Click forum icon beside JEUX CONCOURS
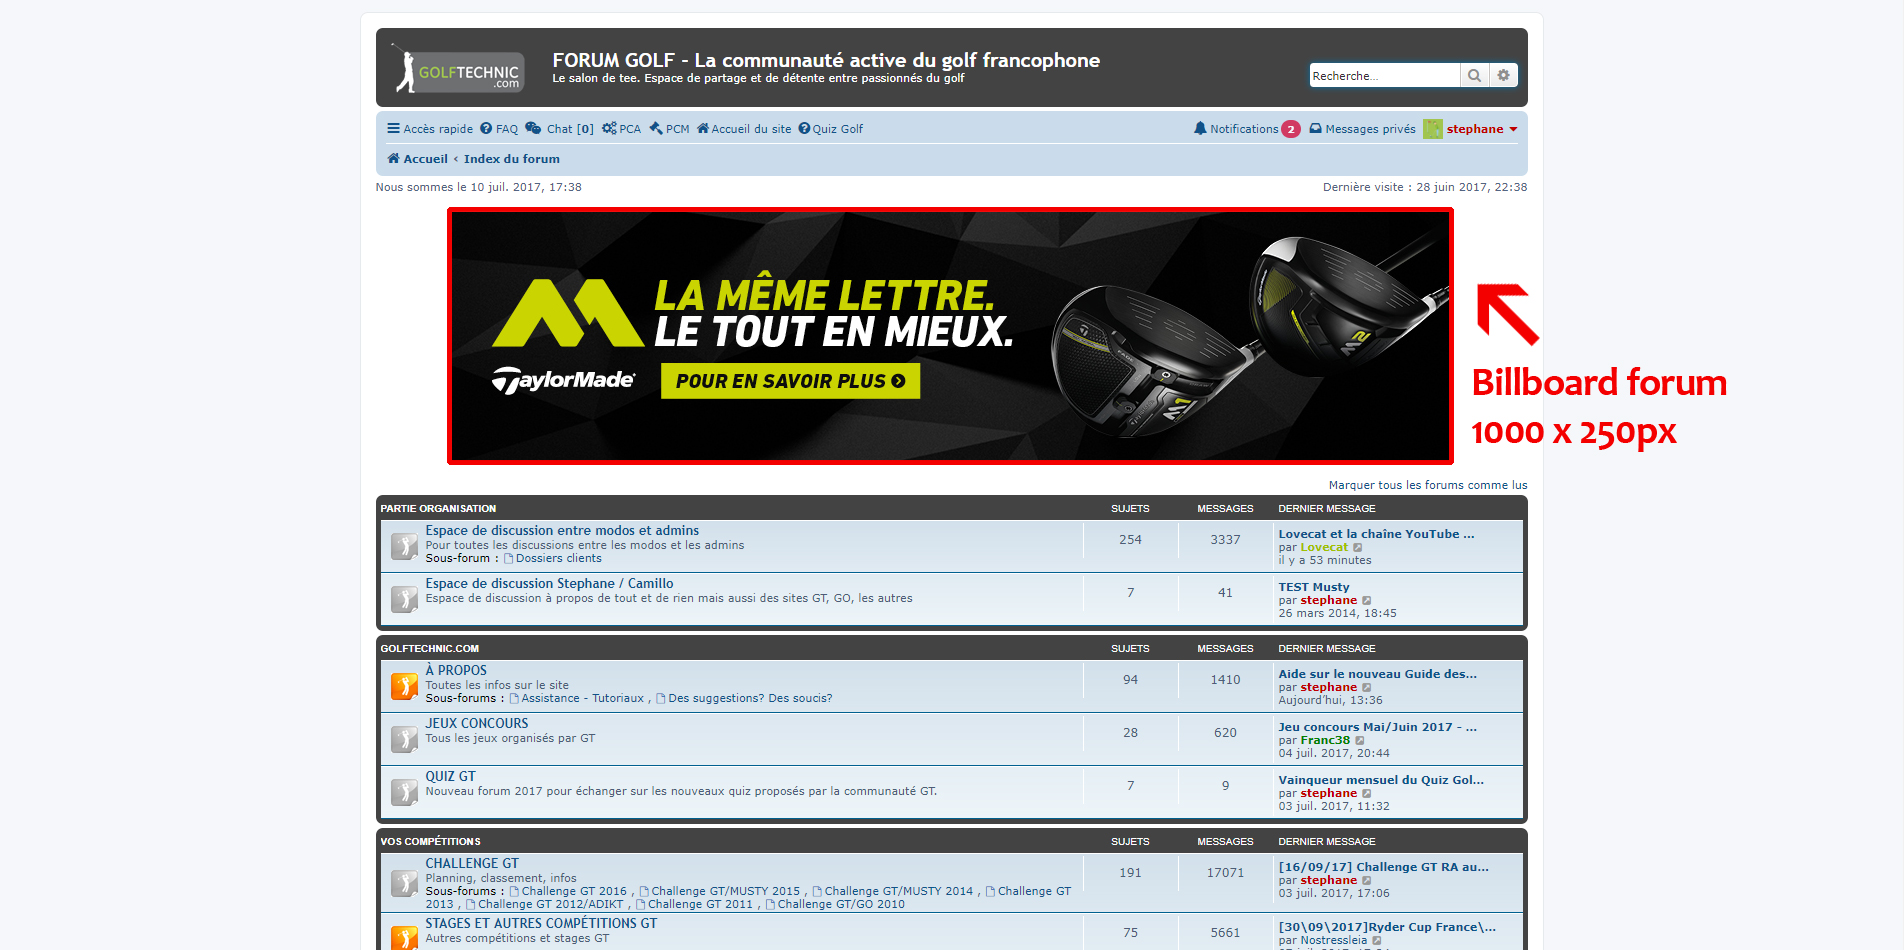Image resolution: width=1904 pixels, height=950 pixels. pyautogui.click(x=404, y=739)
